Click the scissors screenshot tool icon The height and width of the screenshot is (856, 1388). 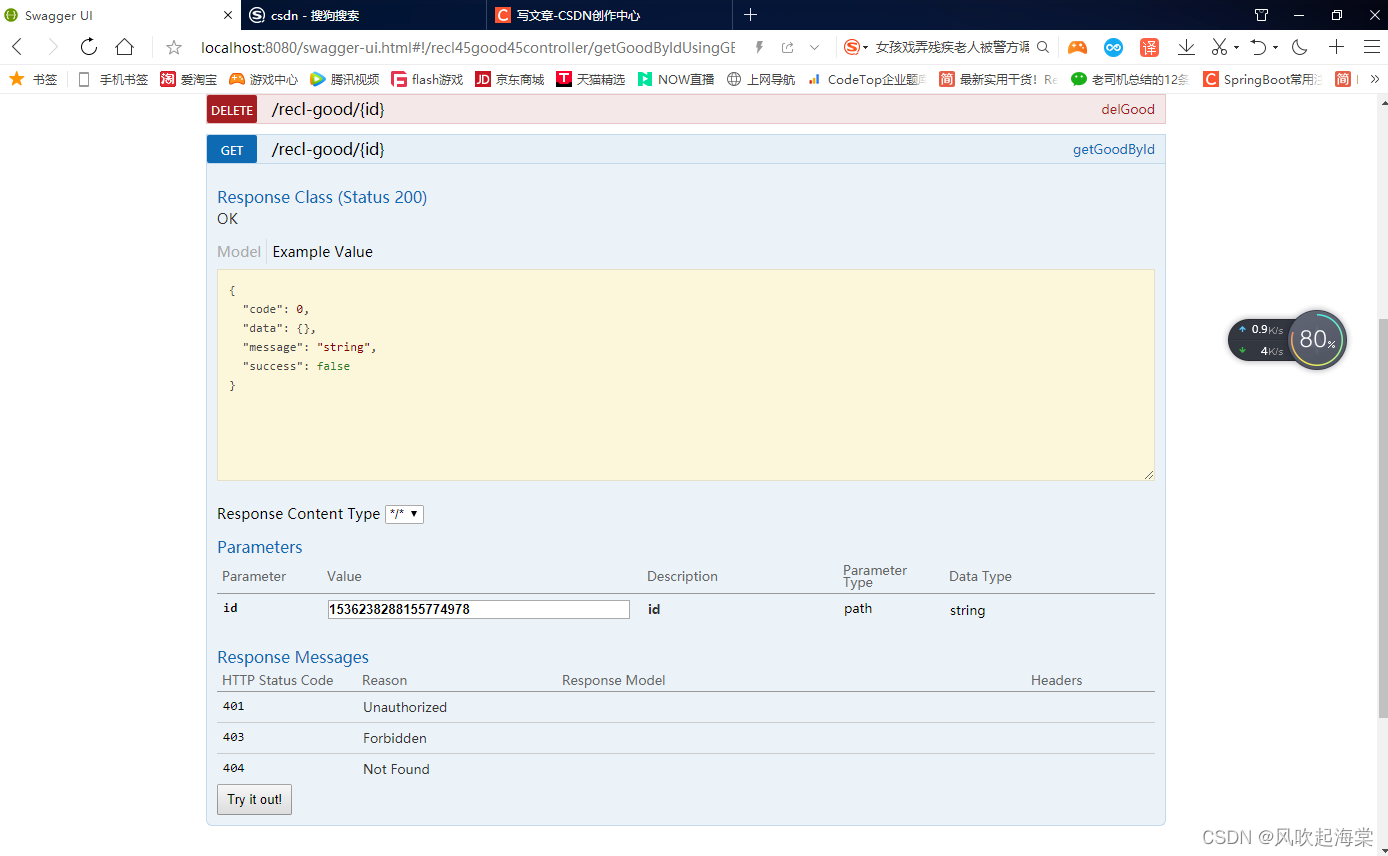[1219, 47]
